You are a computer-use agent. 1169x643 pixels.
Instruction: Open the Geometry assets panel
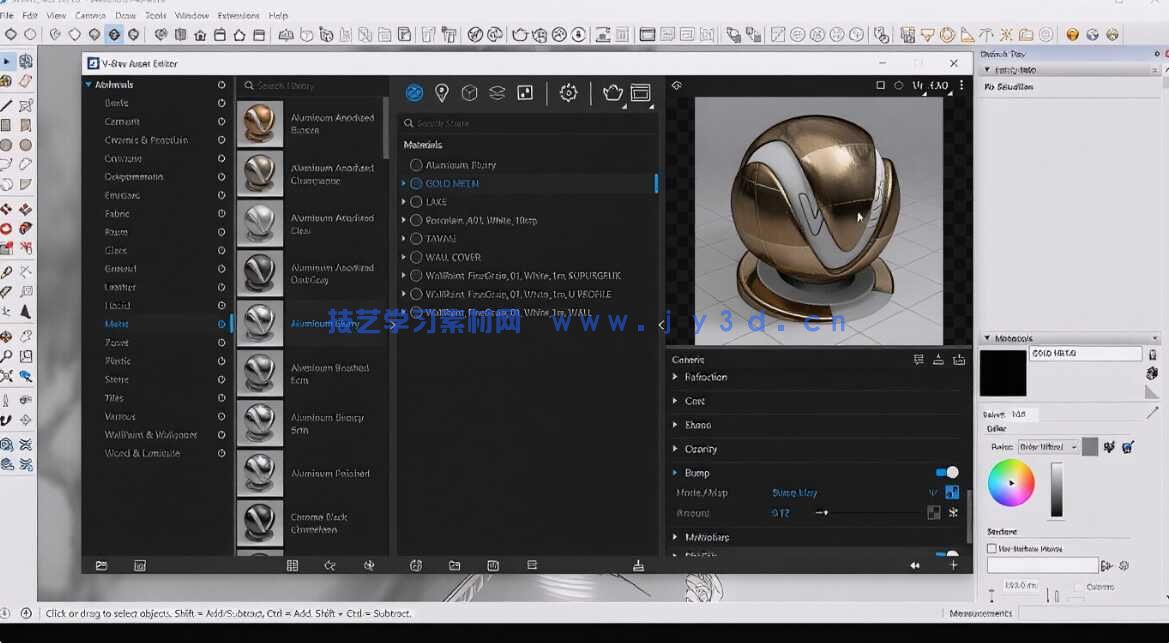[x=468, y=92]
